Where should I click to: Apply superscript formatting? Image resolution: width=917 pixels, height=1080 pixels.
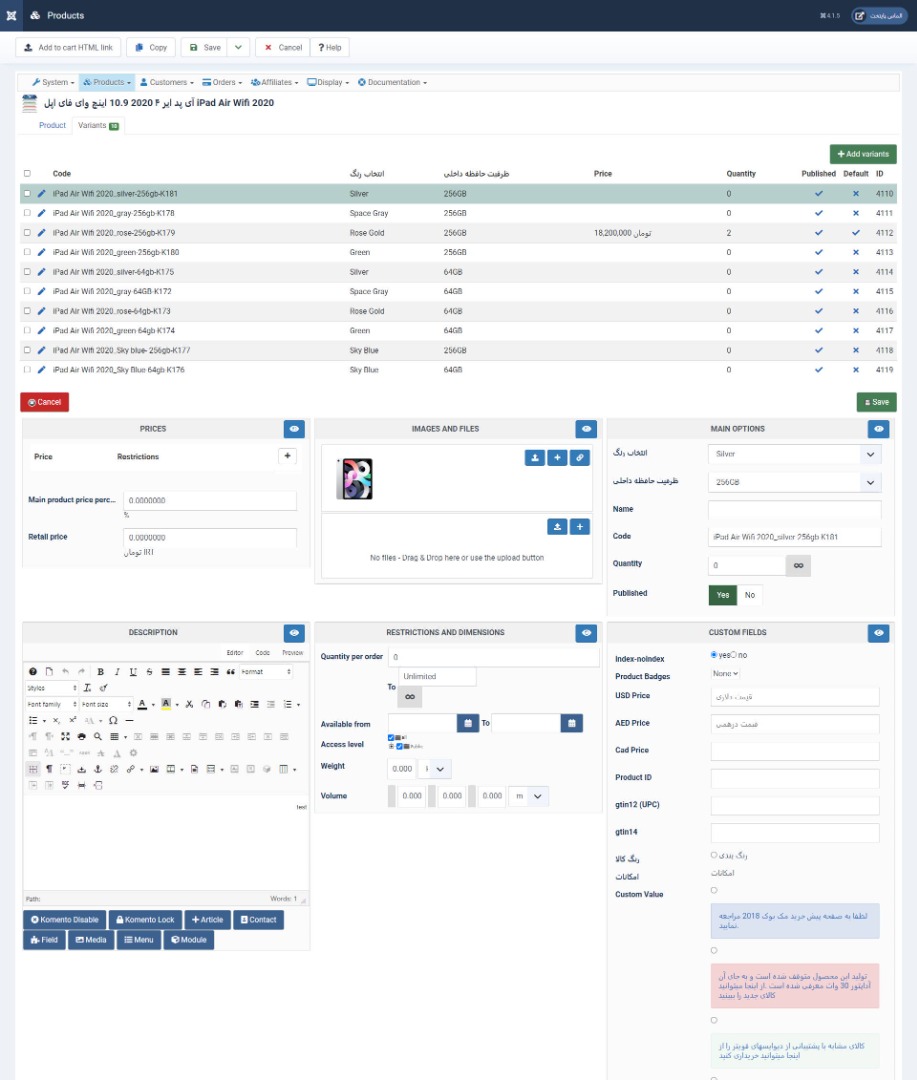[72, 720]
